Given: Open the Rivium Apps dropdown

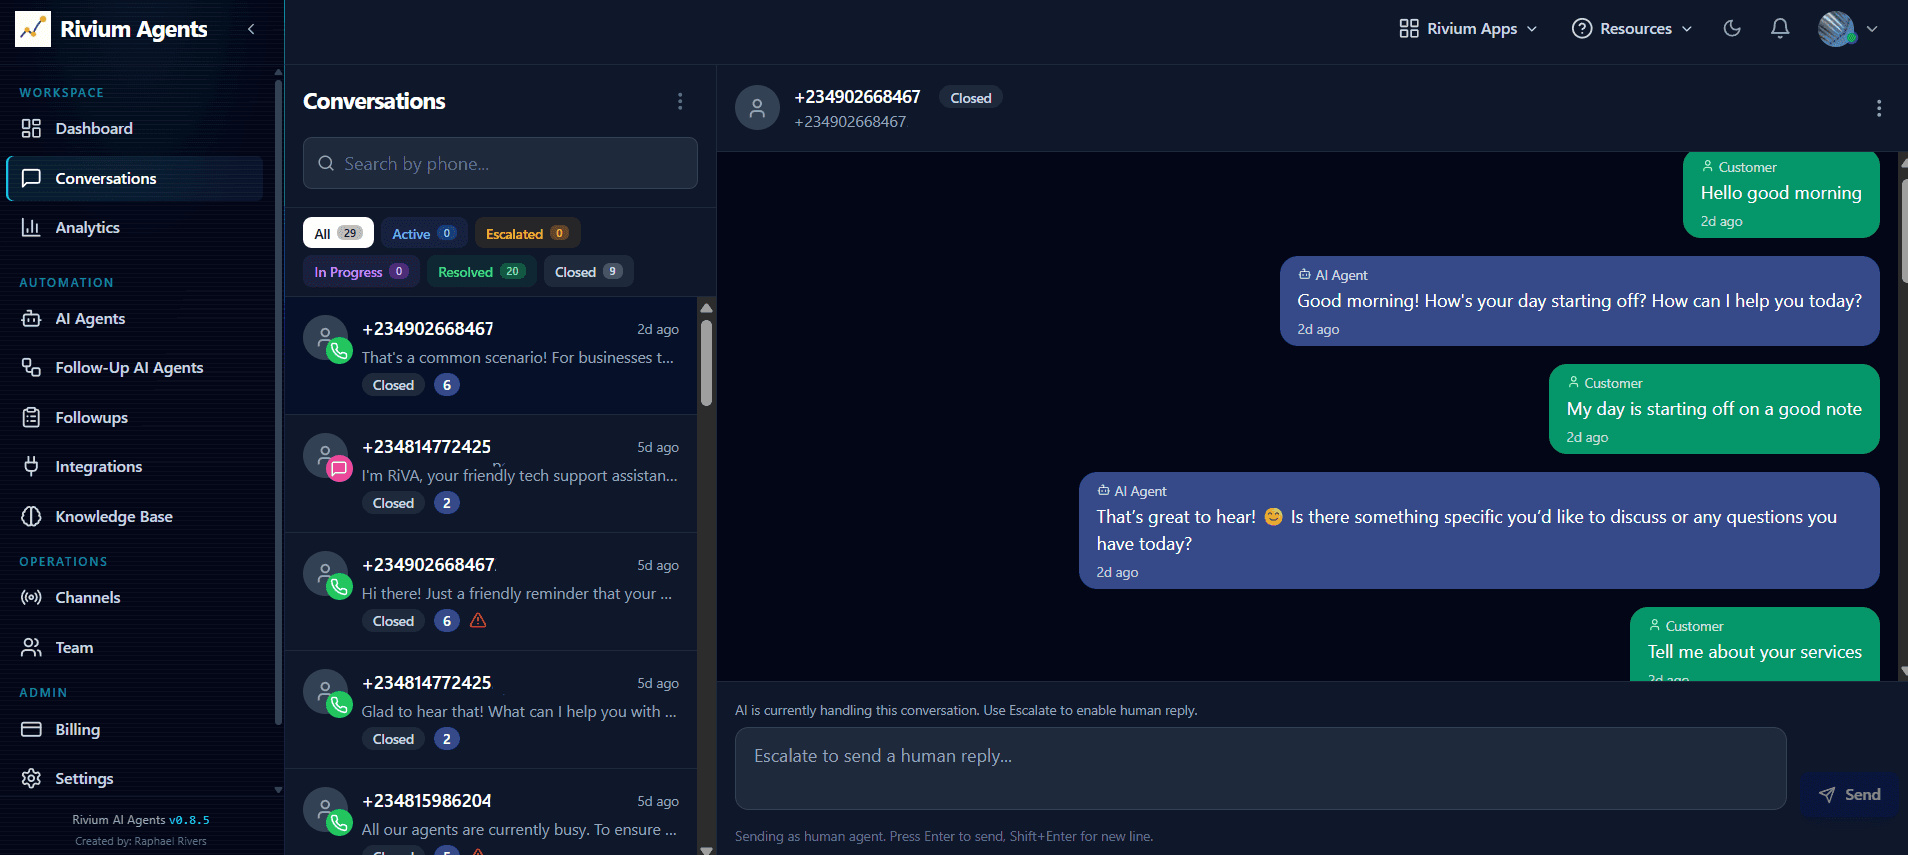Looking at the screenshot, I should (x=1468, y=29).
